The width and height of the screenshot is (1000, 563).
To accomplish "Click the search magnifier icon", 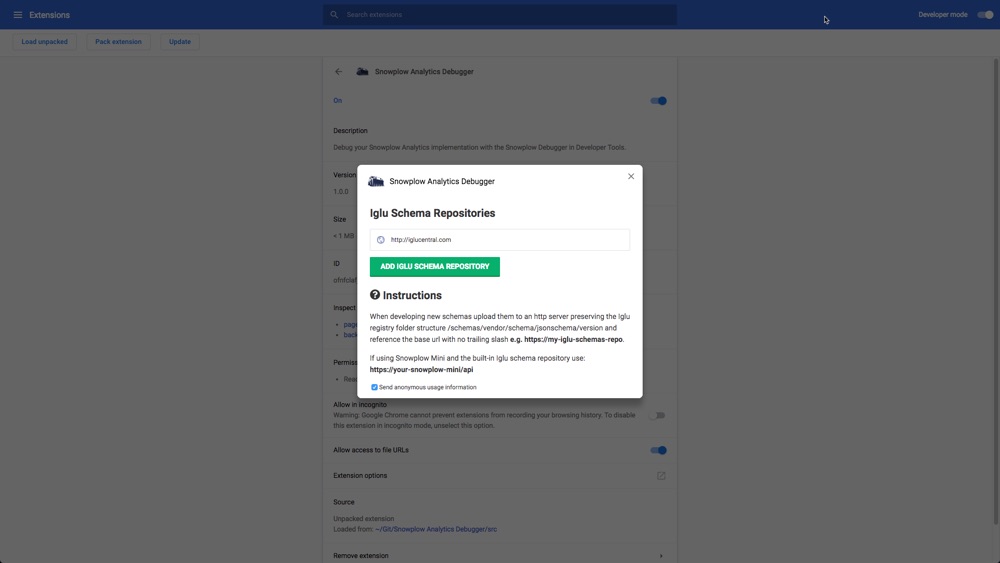I will (334, 15).
